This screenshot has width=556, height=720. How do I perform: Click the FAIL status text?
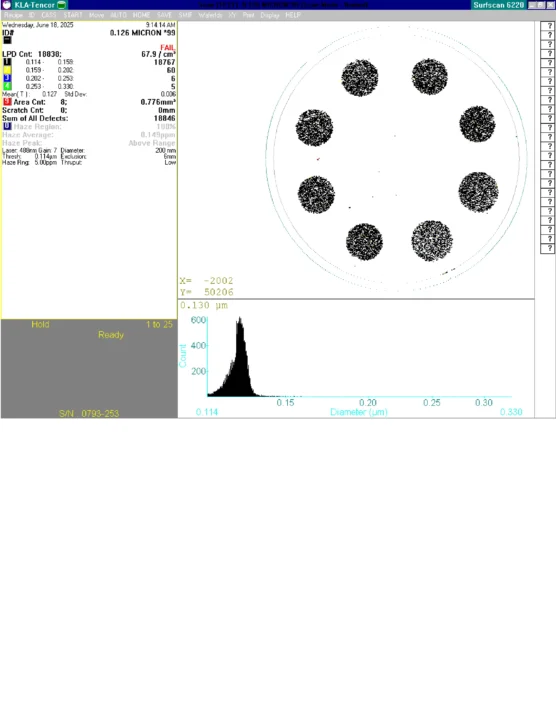click(168, 48)
